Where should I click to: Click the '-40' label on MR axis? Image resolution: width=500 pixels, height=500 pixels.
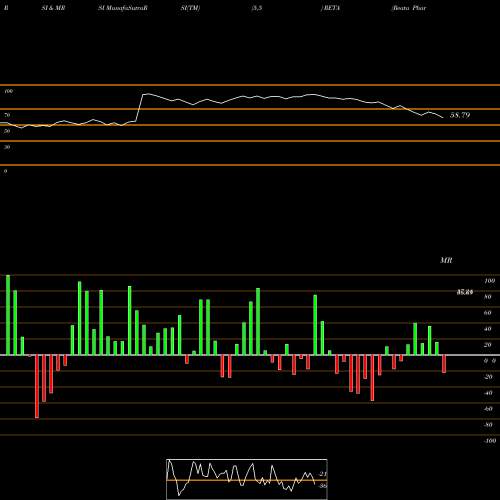coord(488,393)
